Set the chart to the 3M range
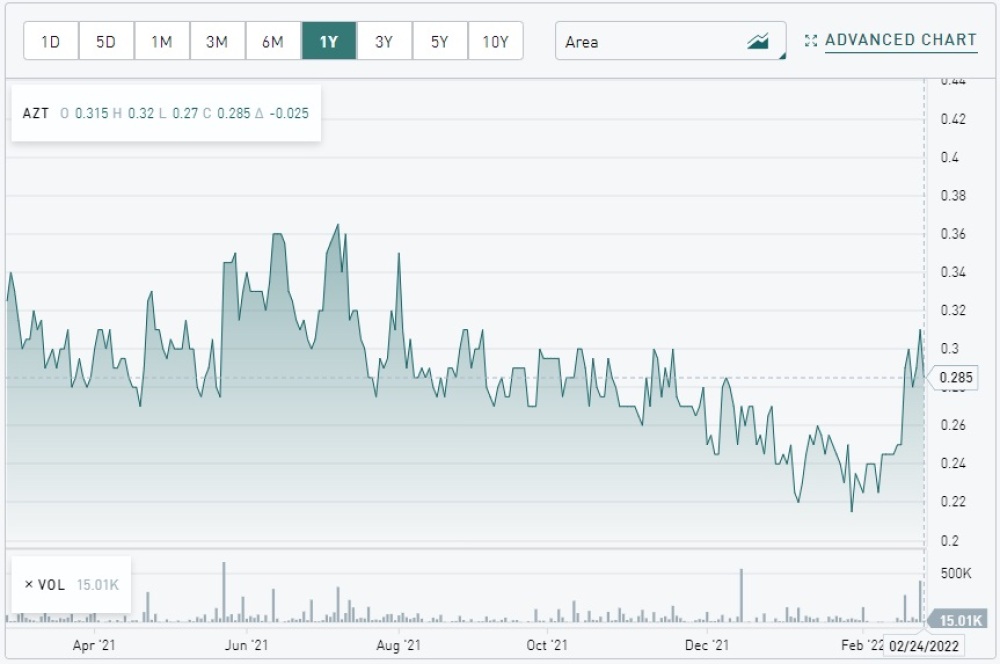Image resolution: width=1000 pixels, height=664 pixels. (217, 42)
